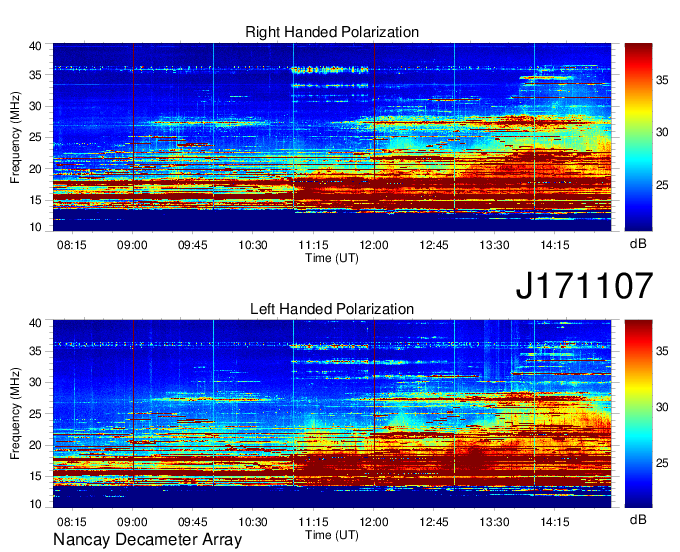Click the 'Right Handed Polarization' title
The image size is (680, 552).
[332, 32]
